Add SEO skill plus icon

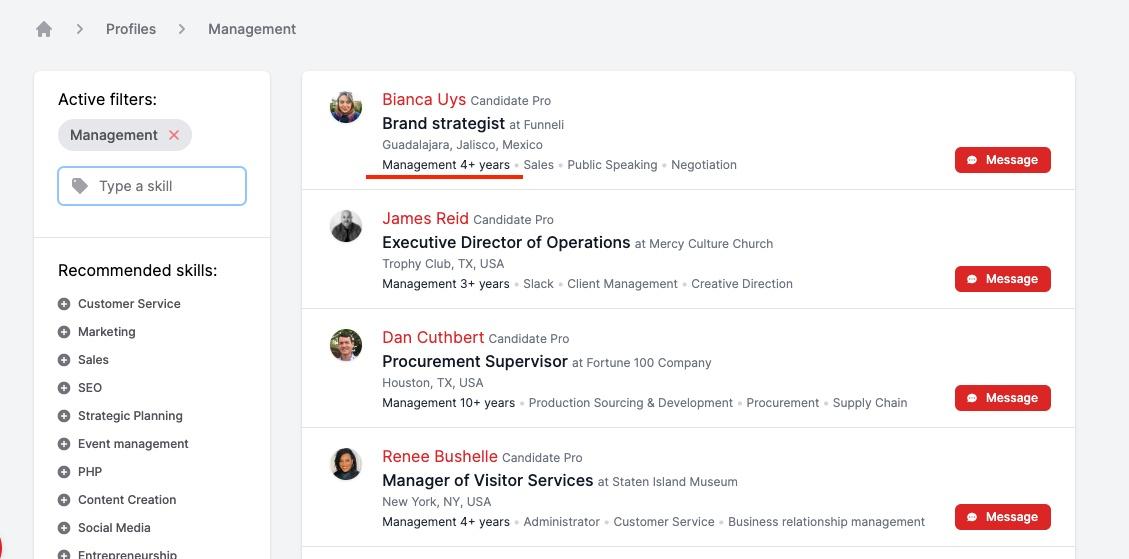(64, 388)
